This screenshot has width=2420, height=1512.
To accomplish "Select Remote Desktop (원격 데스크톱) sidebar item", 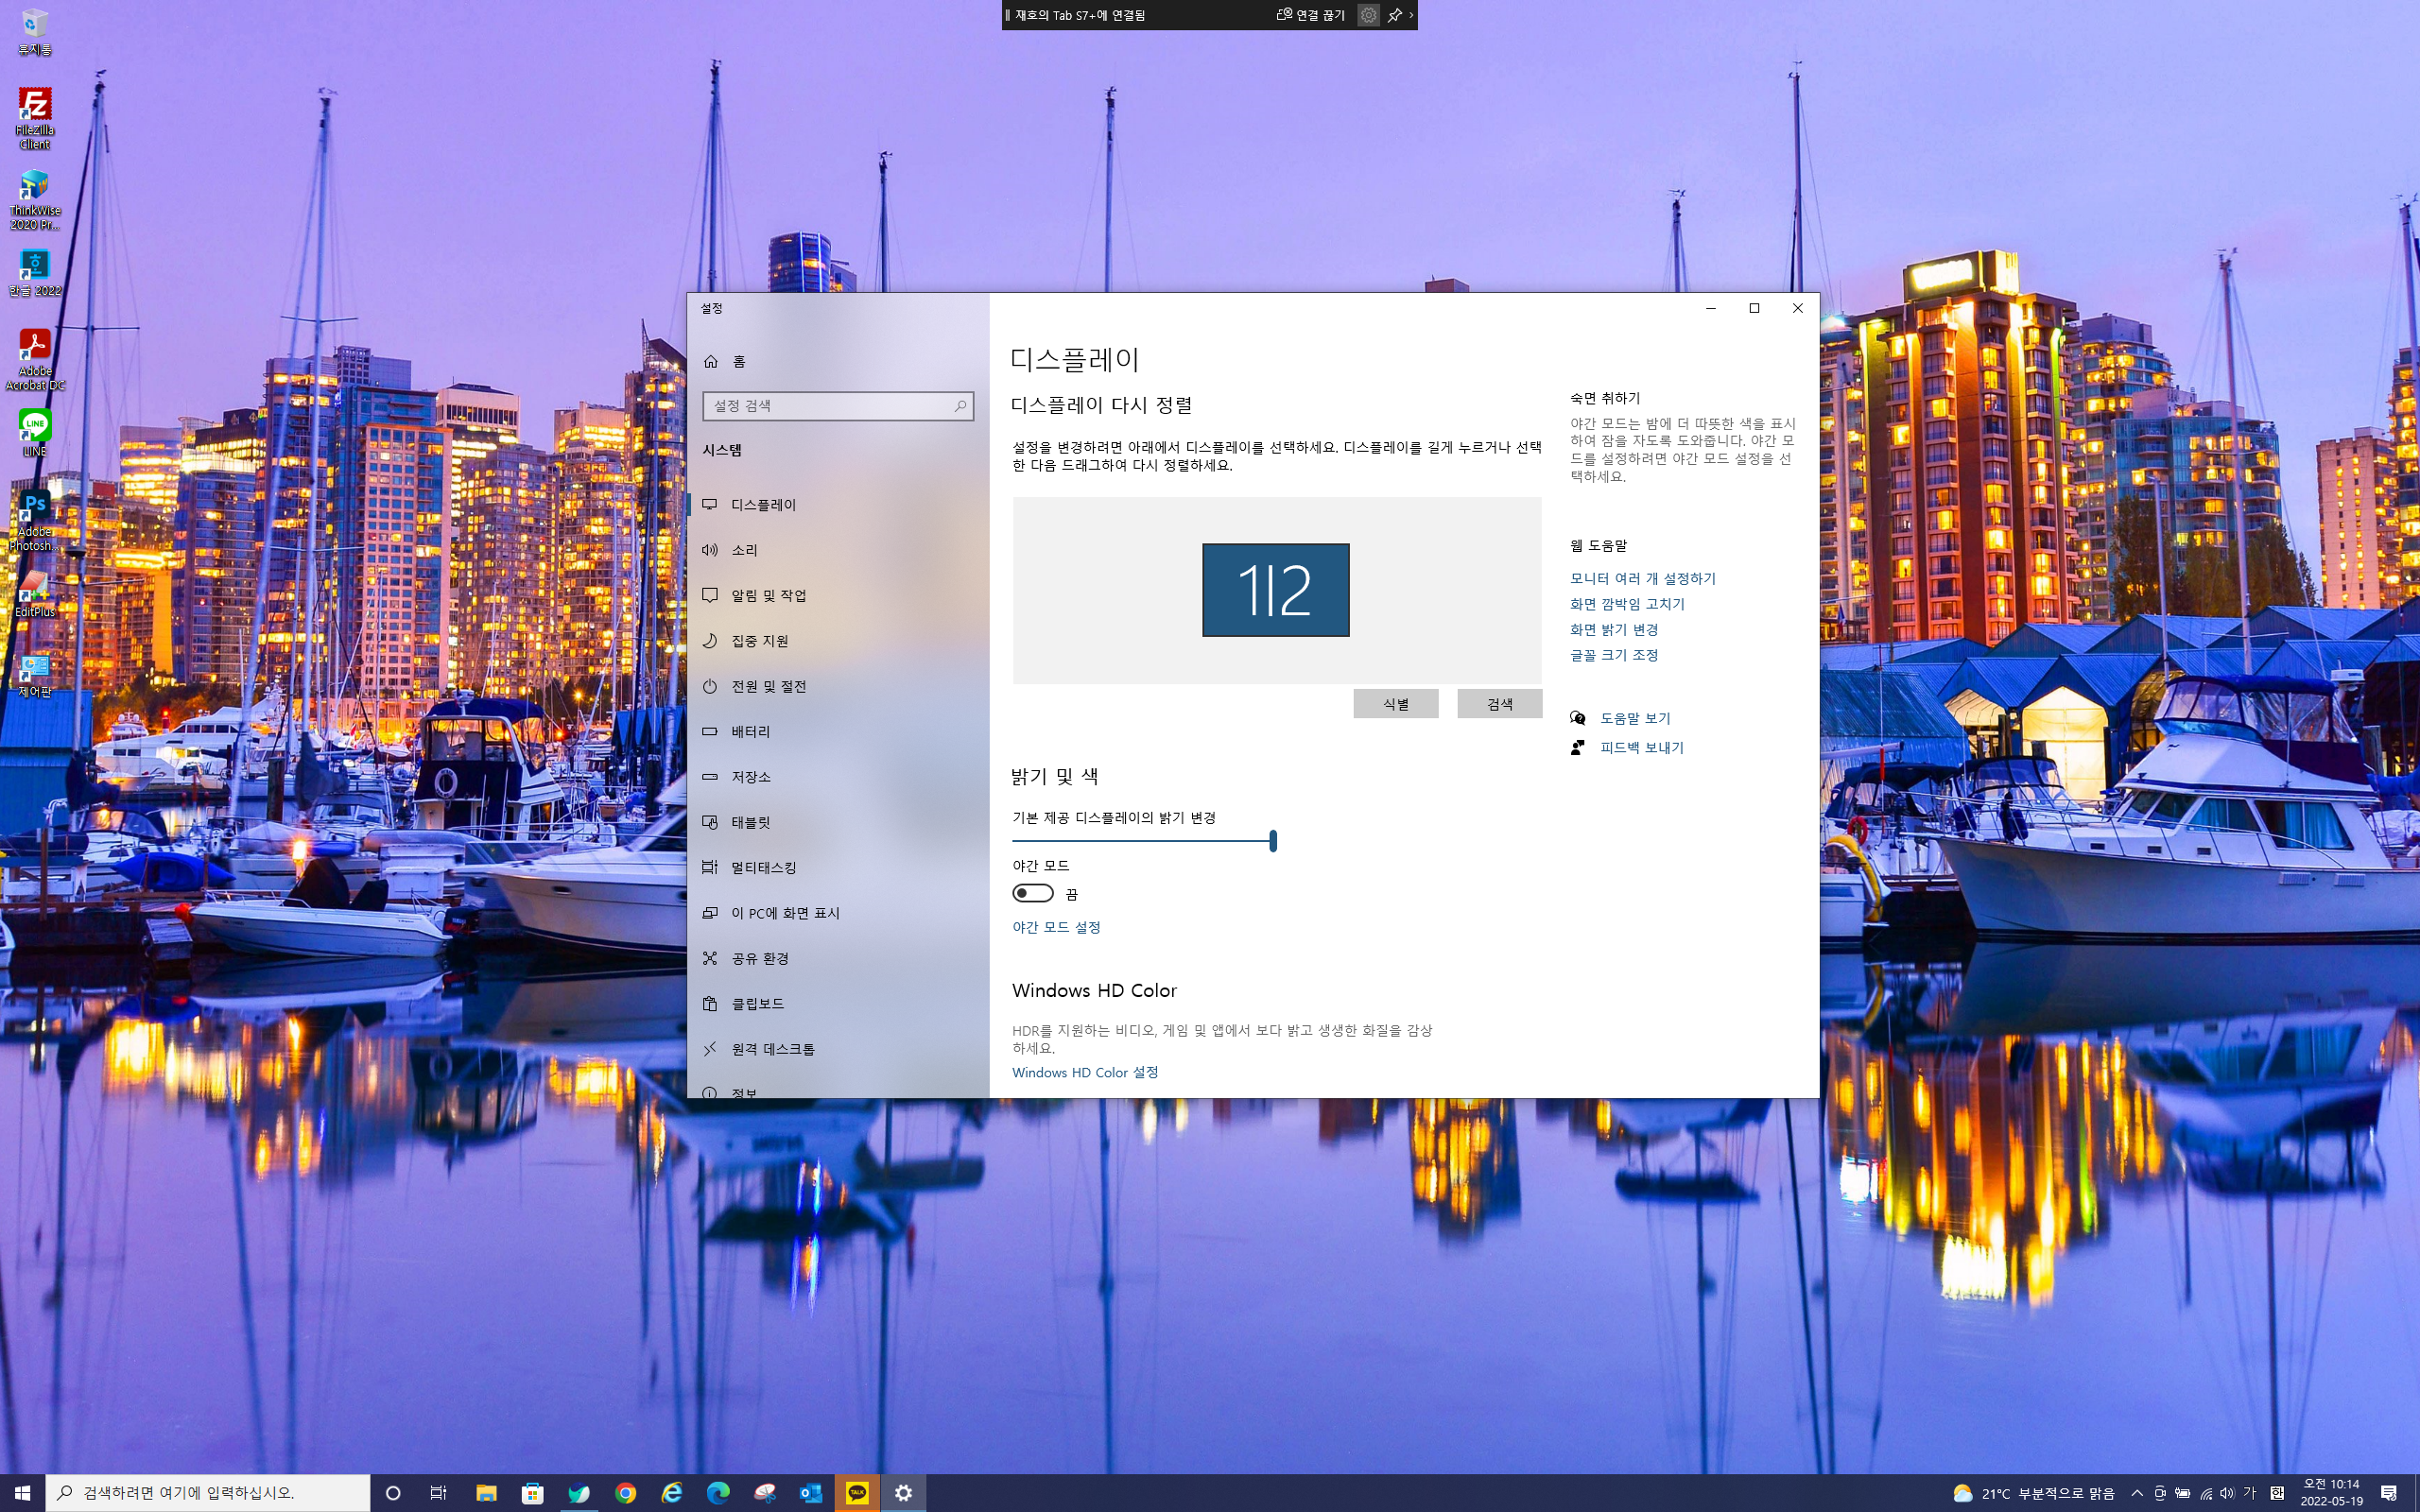I will 772,1049.
